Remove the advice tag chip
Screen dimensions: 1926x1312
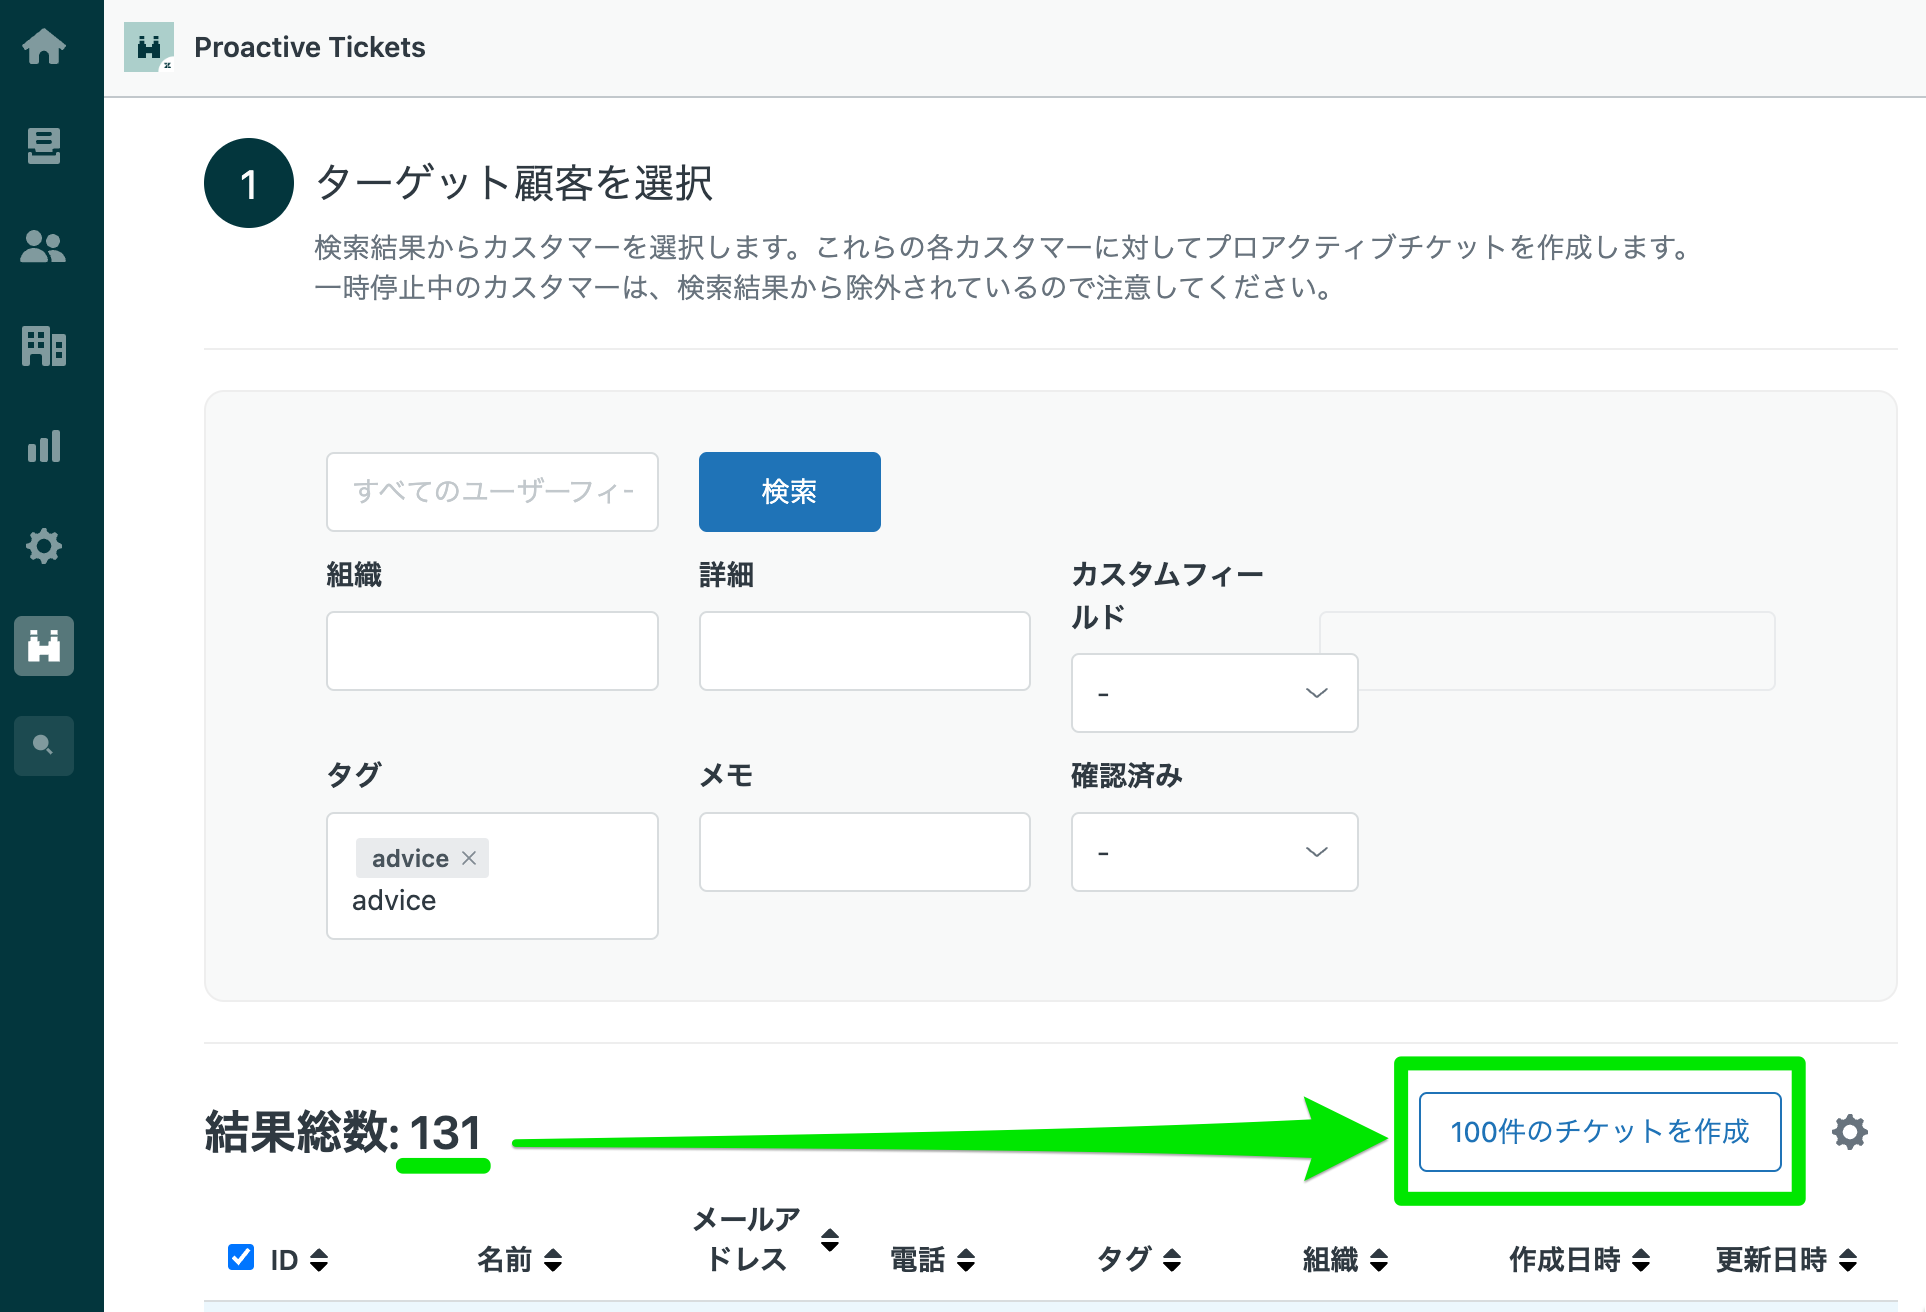[469, 858]
